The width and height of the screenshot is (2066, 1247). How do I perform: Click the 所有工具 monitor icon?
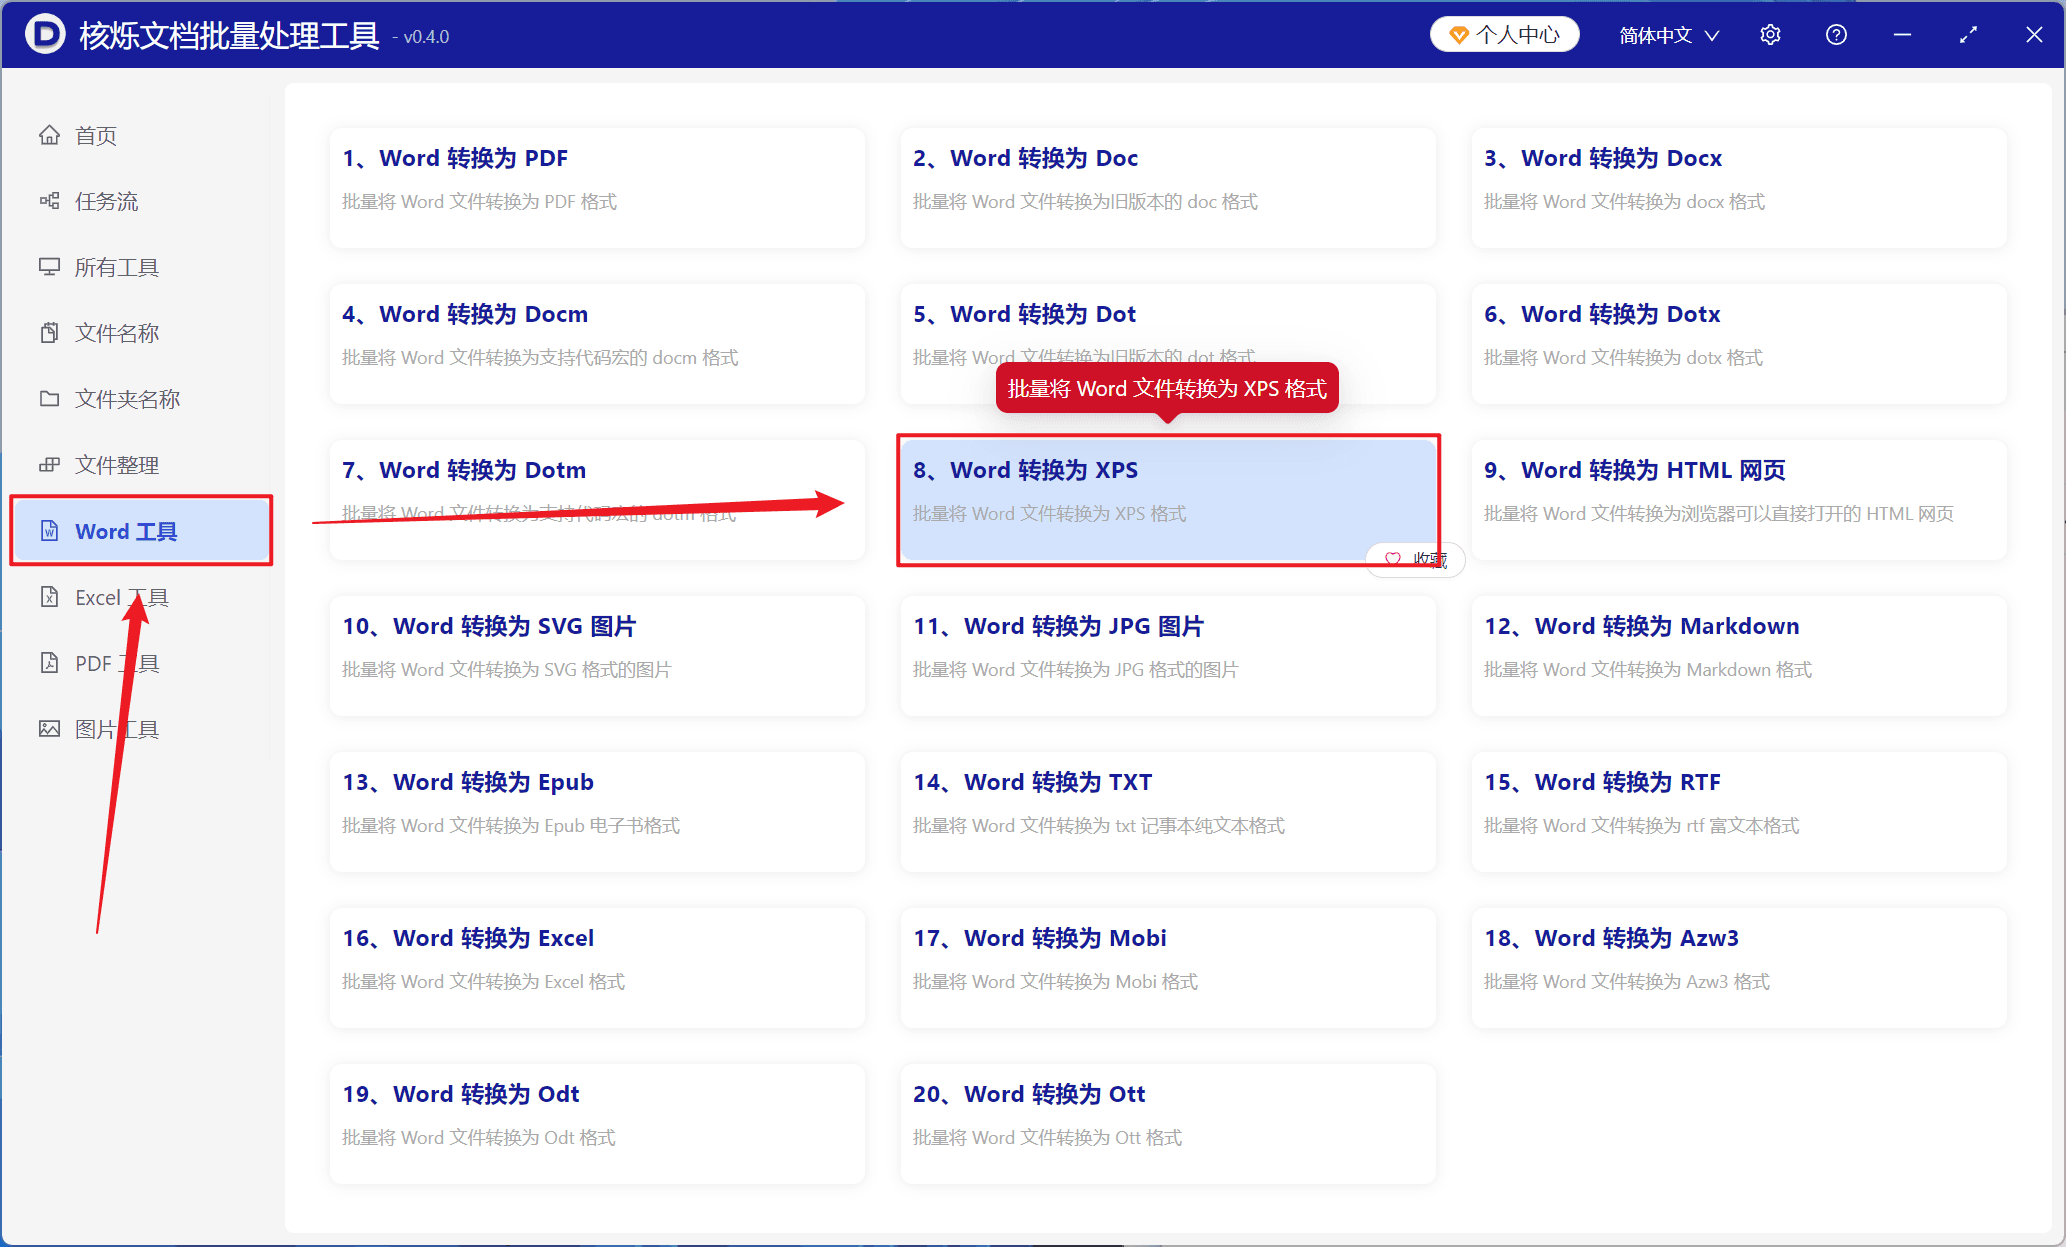click(49, 267)
